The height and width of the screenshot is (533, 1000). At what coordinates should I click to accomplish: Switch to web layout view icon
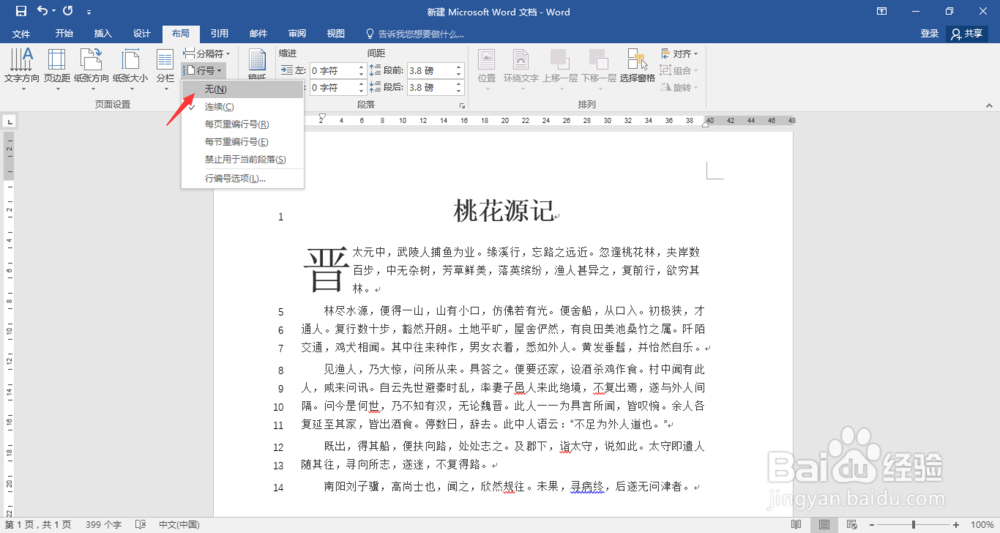(x=852, y=525)
